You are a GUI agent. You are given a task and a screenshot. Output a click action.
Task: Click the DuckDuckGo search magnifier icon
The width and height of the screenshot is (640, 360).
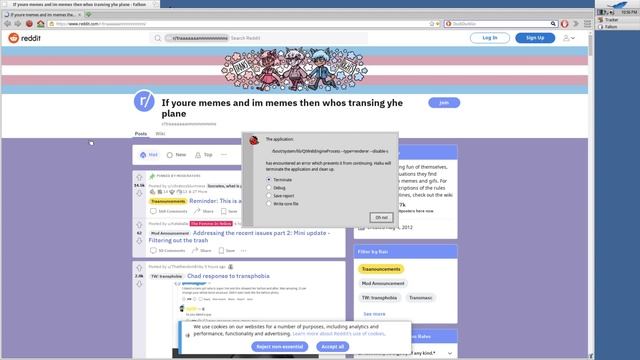point(553,24)
